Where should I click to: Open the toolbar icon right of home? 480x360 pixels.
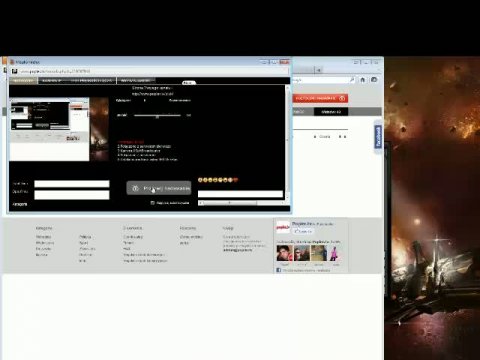click(374, 80)
